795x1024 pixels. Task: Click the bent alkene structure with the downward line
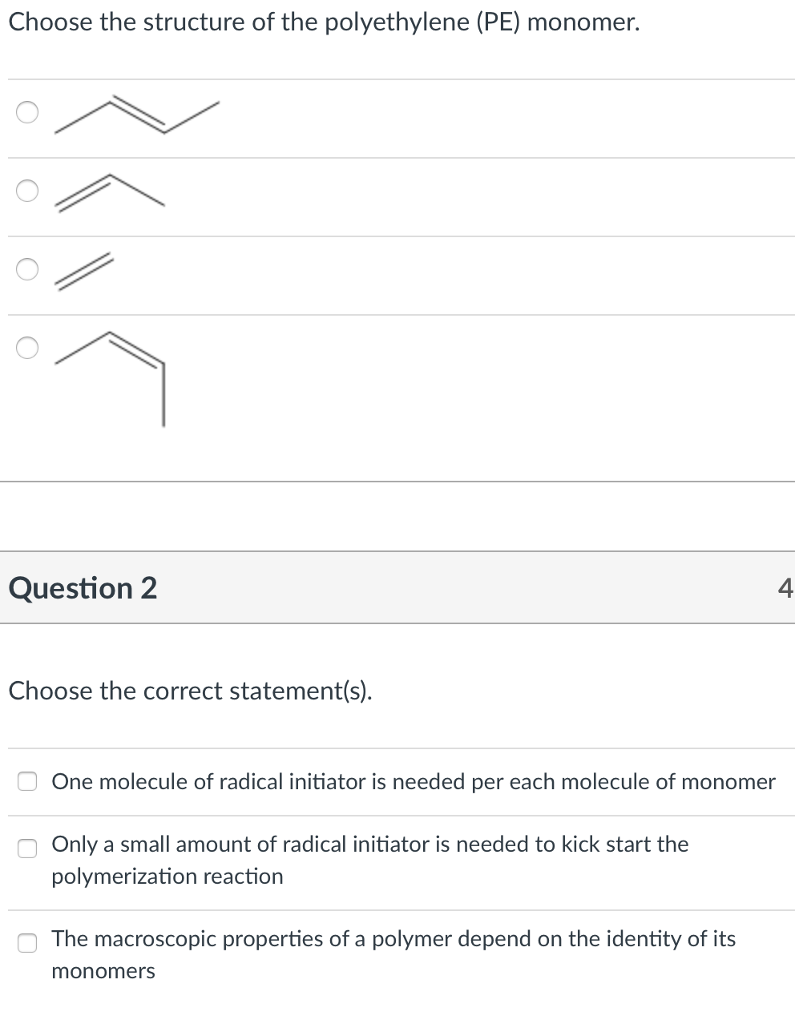coord(110,379)
